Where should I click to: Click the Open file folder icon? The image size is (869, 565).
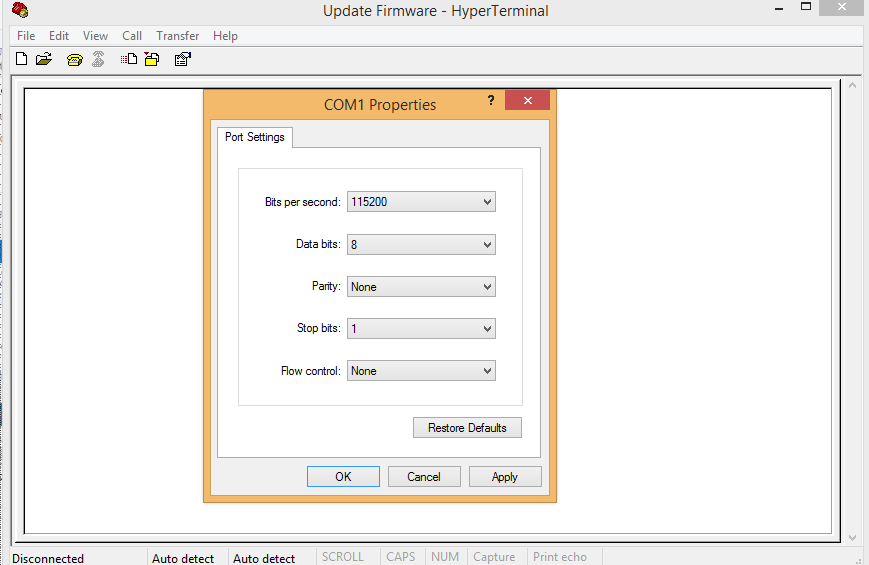(44, 59)
